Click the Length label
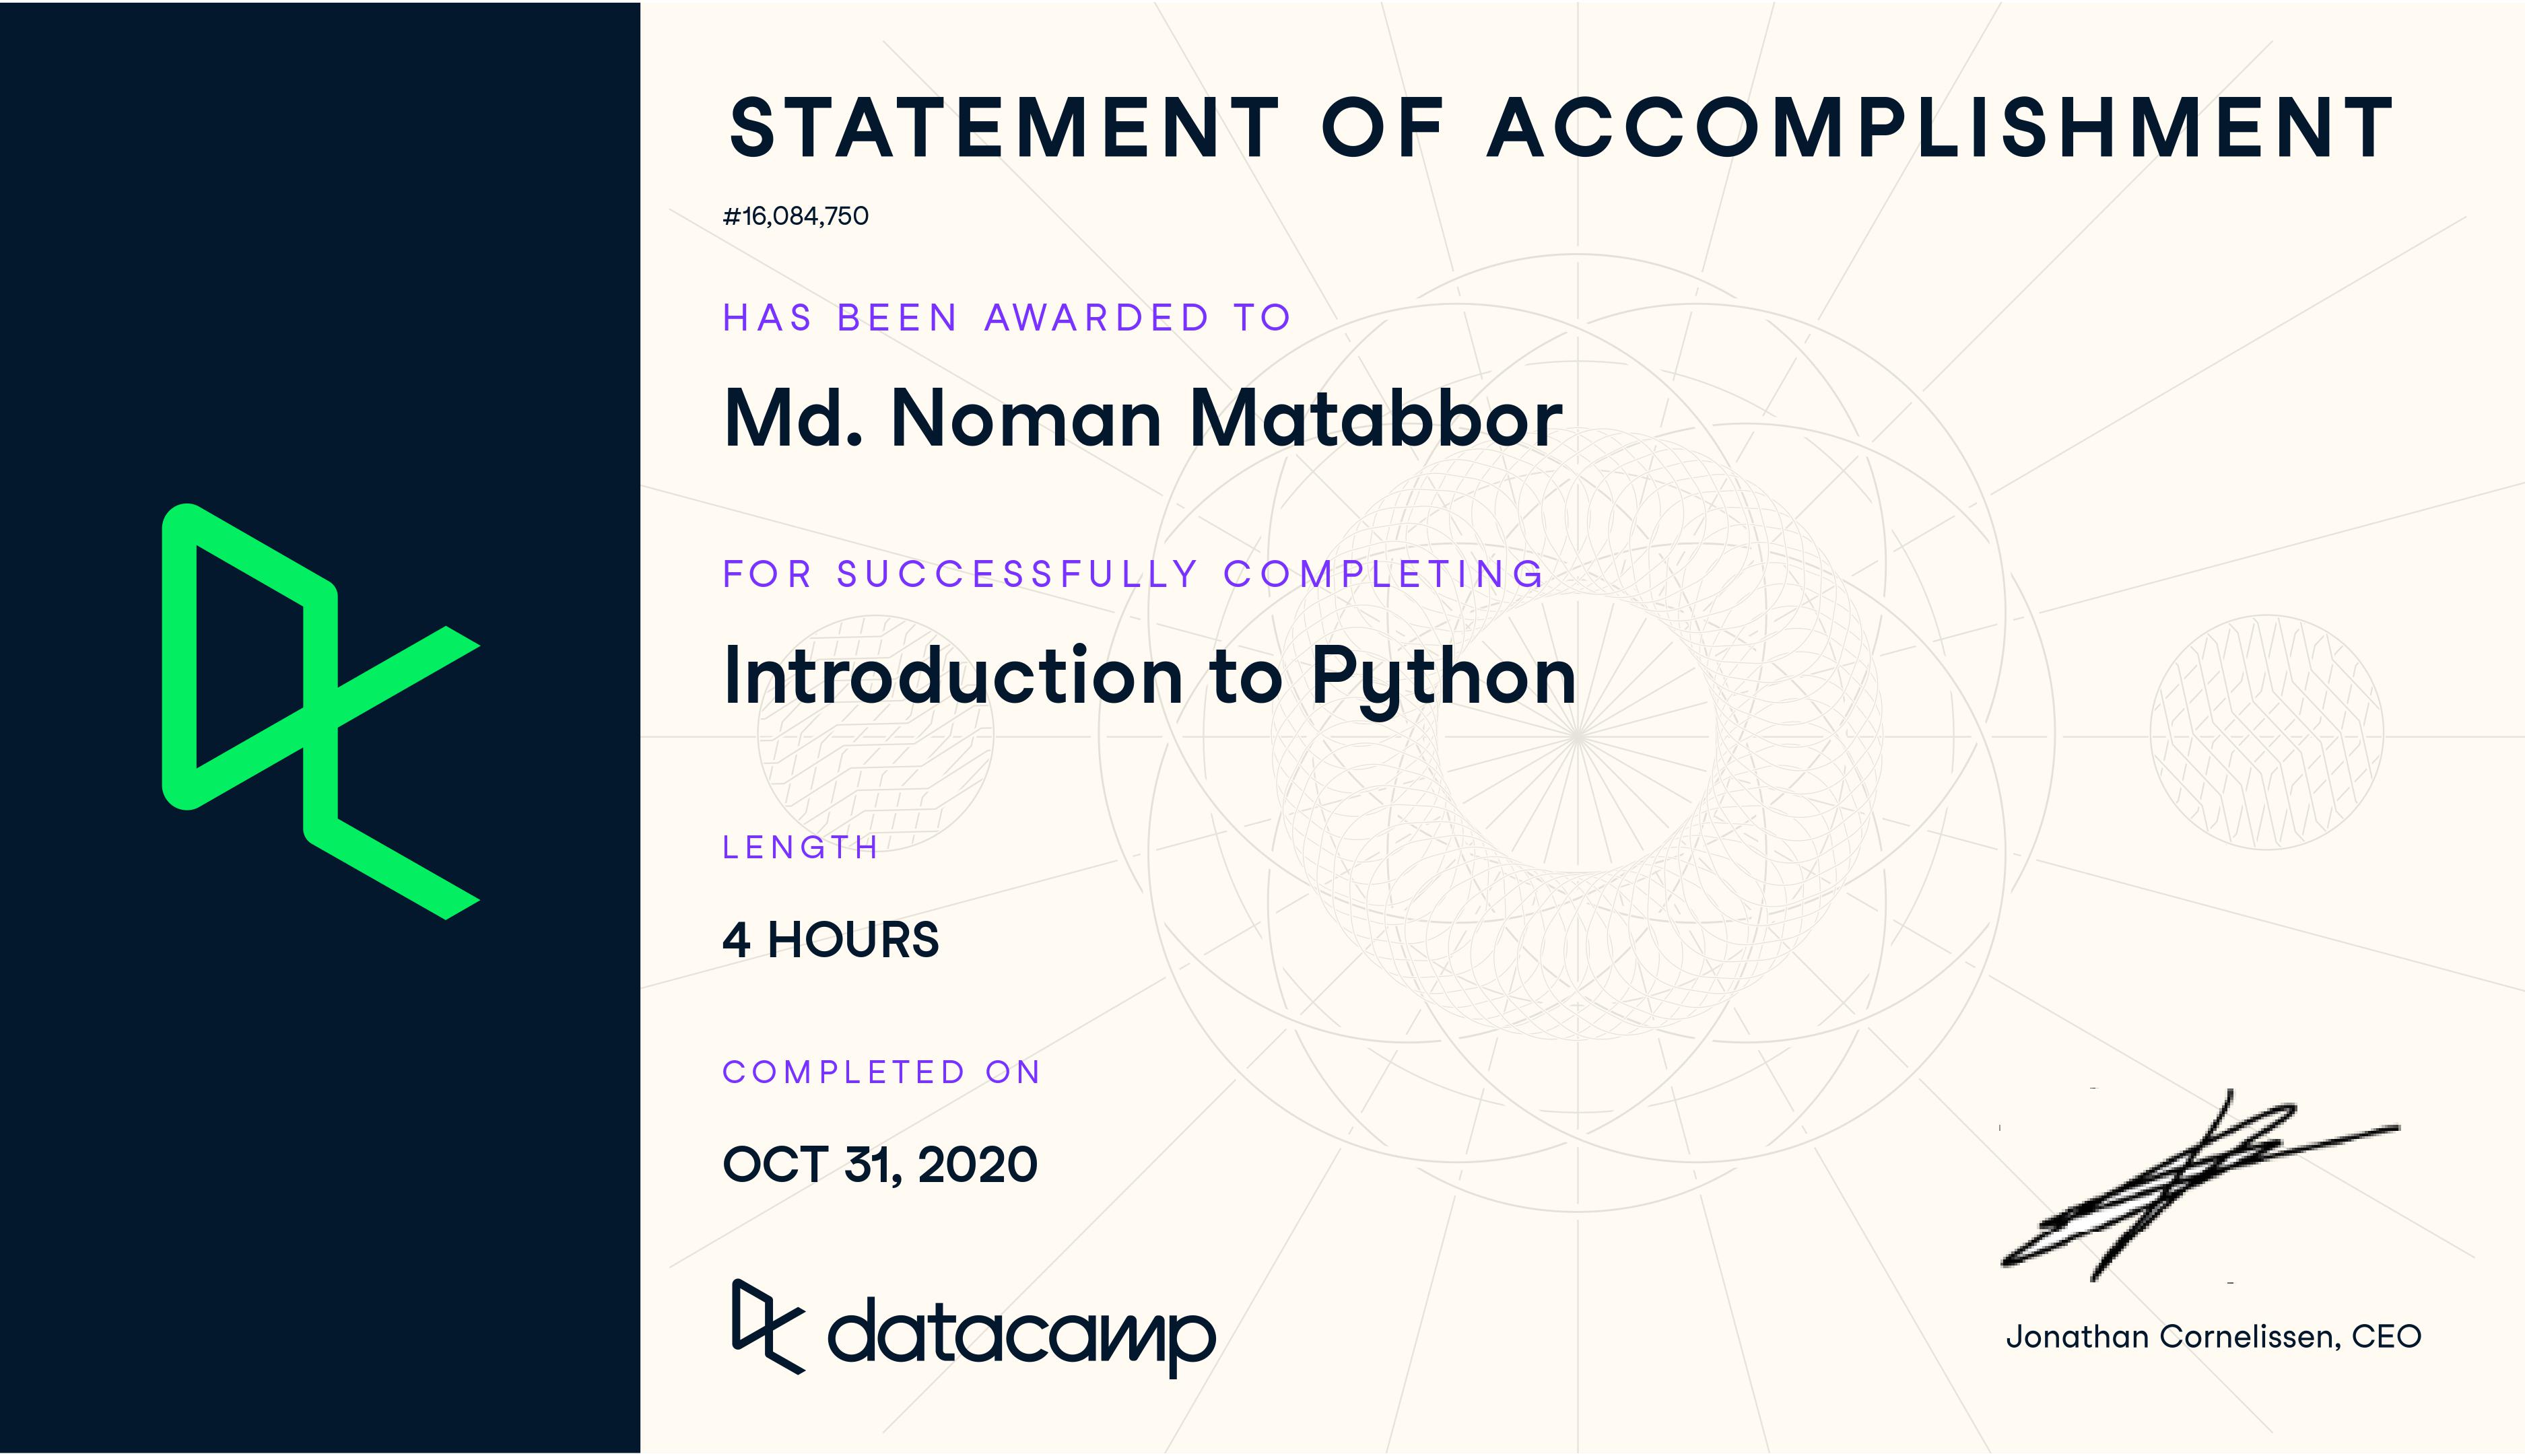Image resolution: width=2525 pixels, height=1456 pixels. (800, 848)
